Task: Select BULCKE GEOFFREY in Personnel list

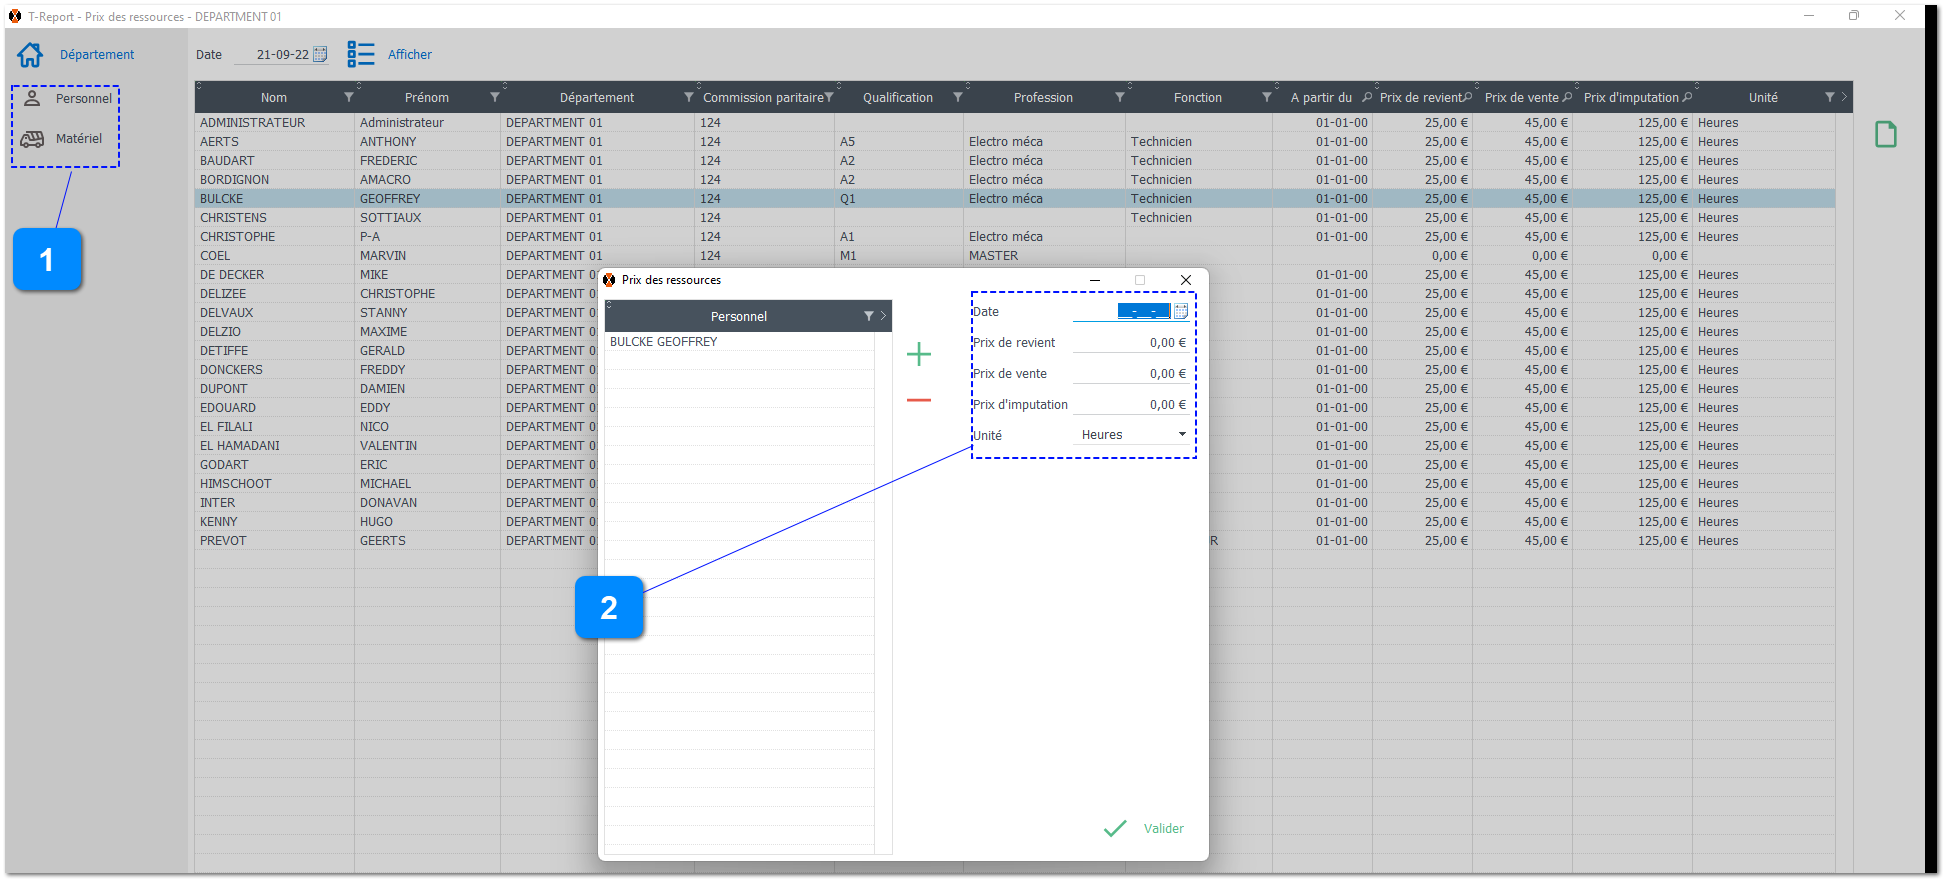Action: click(x=664, y=342)
